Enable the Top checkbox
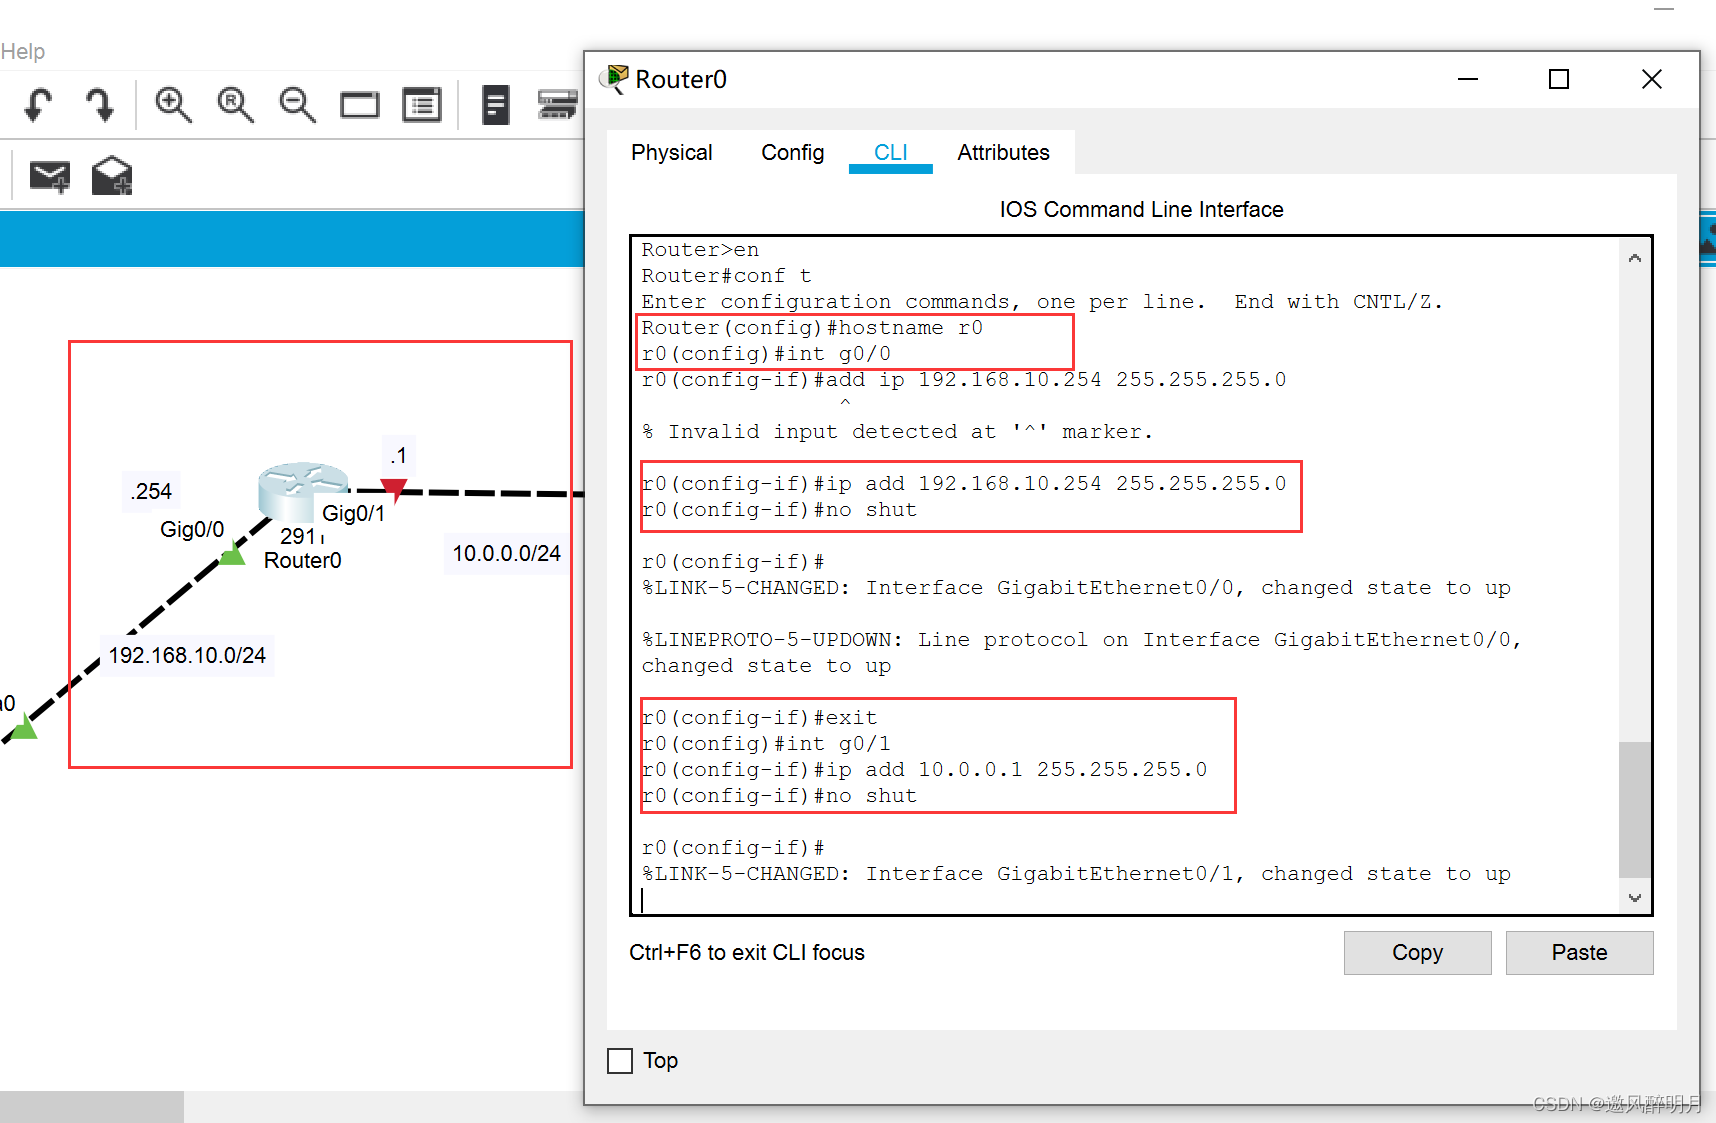 [x=620, y=1061]
